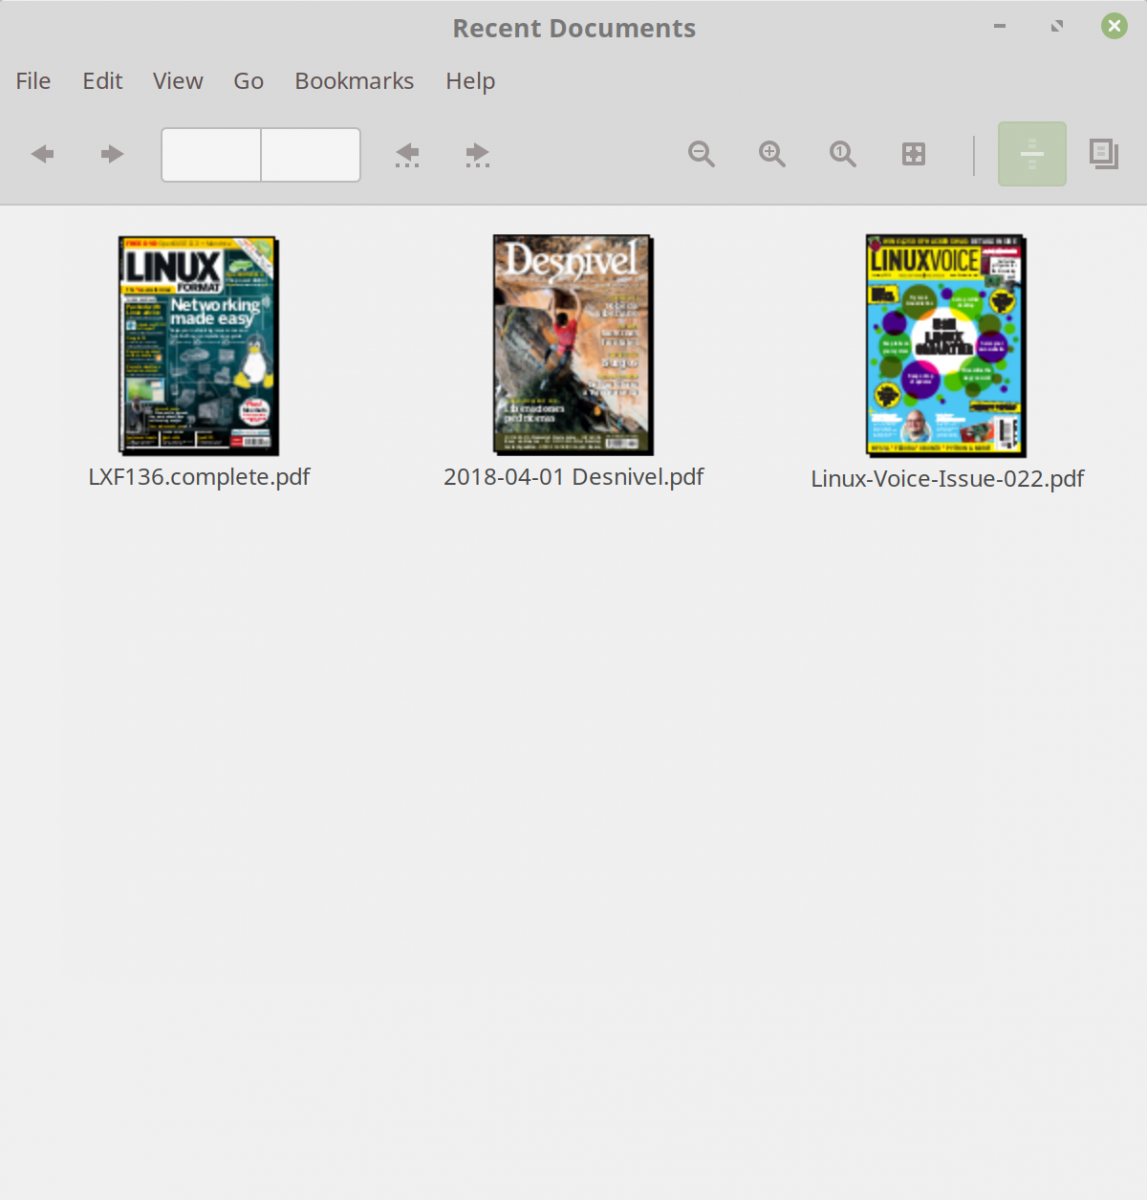Toggle dual page view mode
The height and width of the screenshot is (1200, 1147).
tap(1103, 154)
